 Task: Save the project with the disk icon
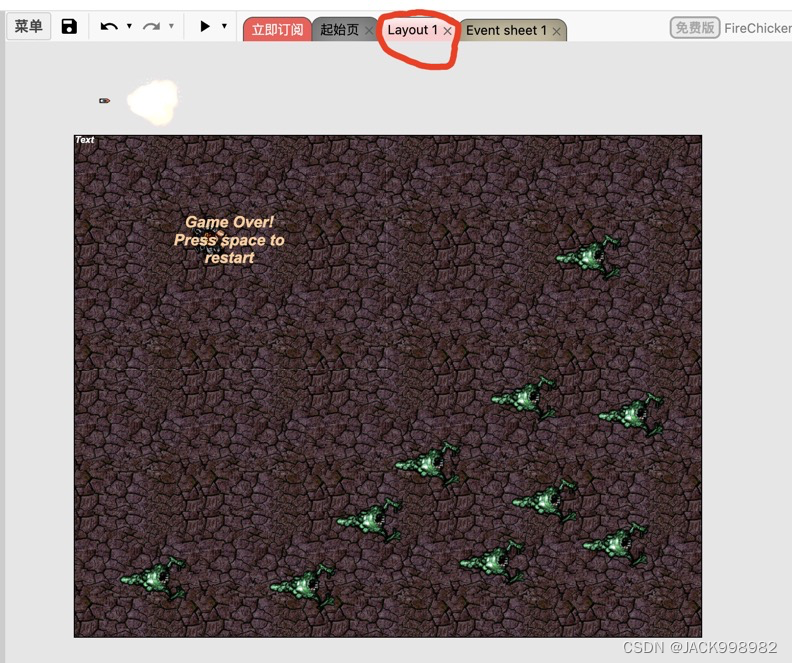(69, 26)
